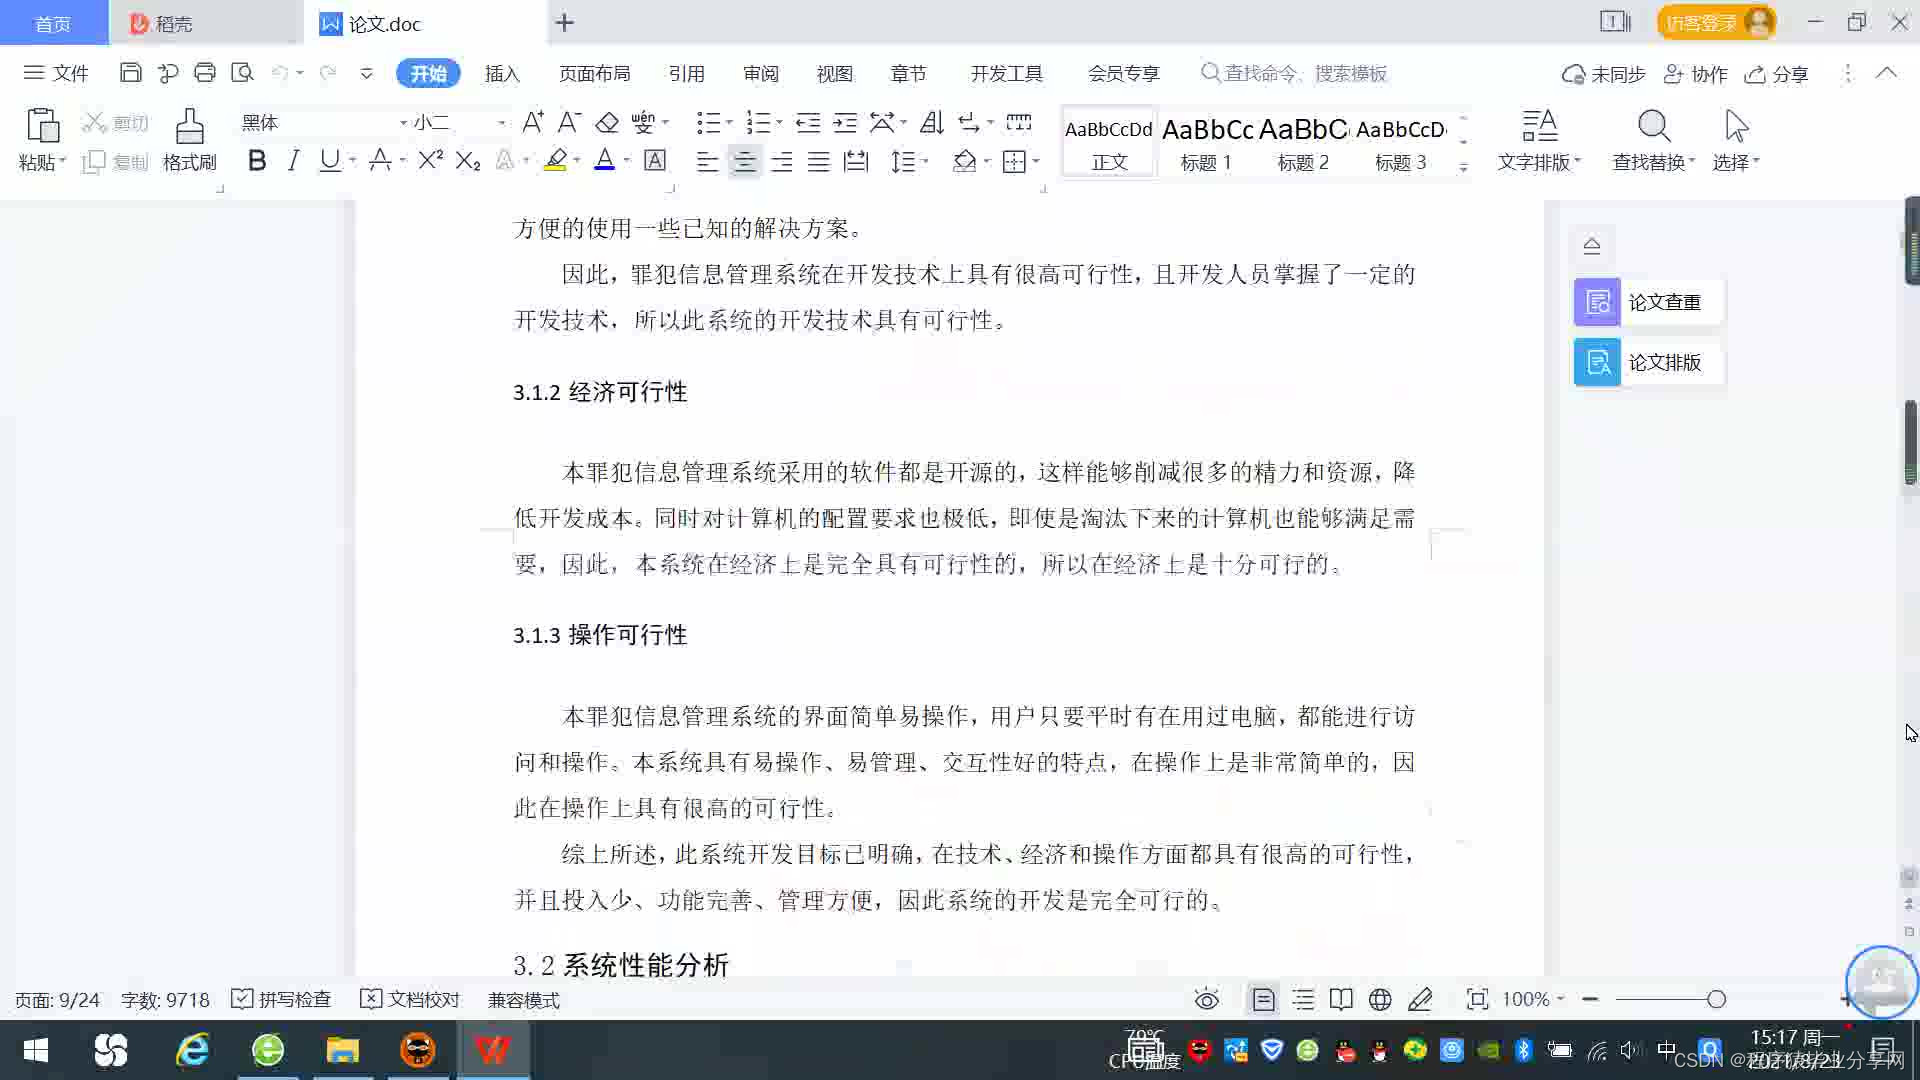Switch to Page Layout (页面布局) tab
This screenshot has height=1080, width=1920.
594,74
